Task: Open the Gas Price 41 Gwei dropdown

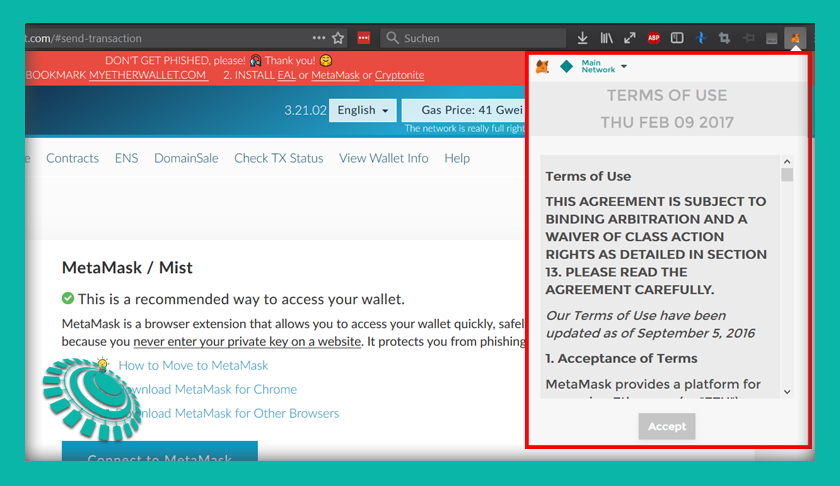Action: coord(463,110)
